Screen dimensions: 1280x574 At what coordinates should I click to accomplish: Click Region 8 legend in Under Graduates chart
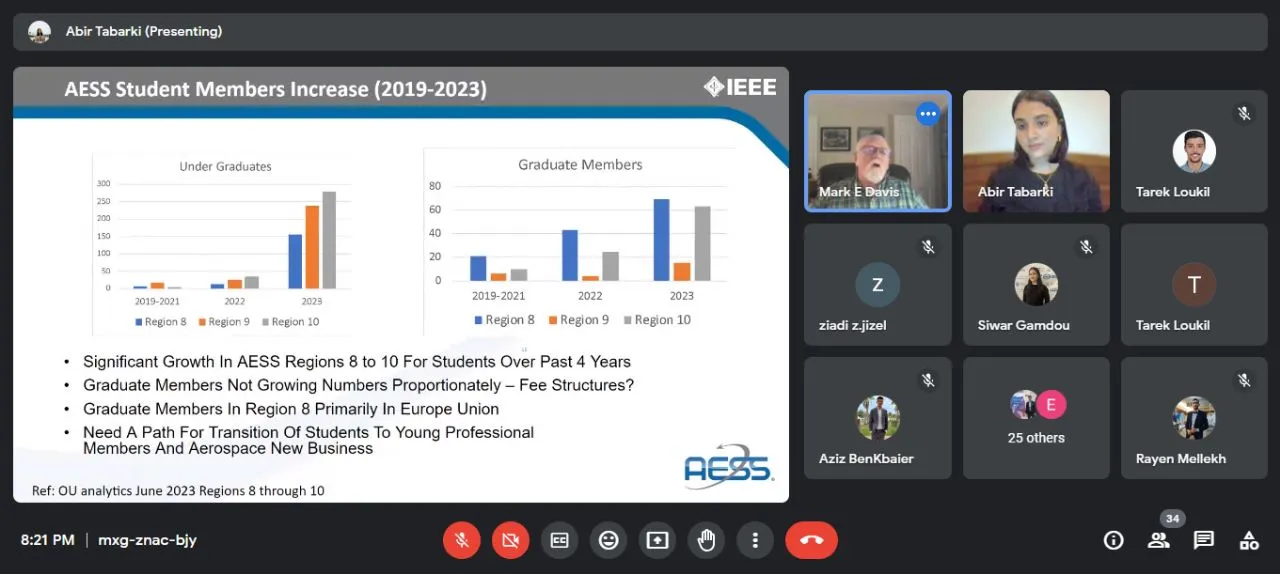click(x=161, y=322)
